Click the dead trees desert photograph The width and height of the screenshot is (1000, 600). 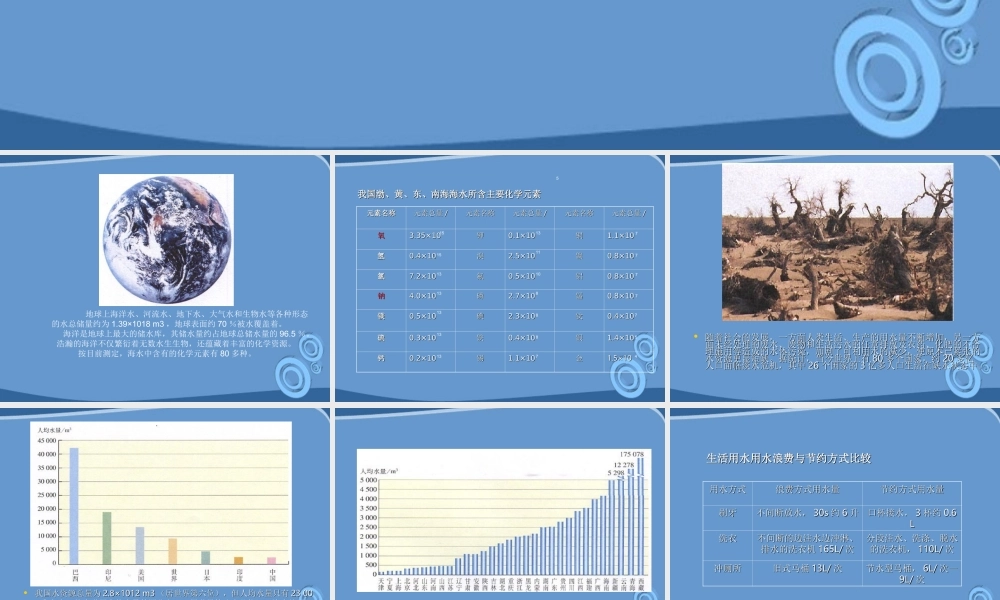837,242
